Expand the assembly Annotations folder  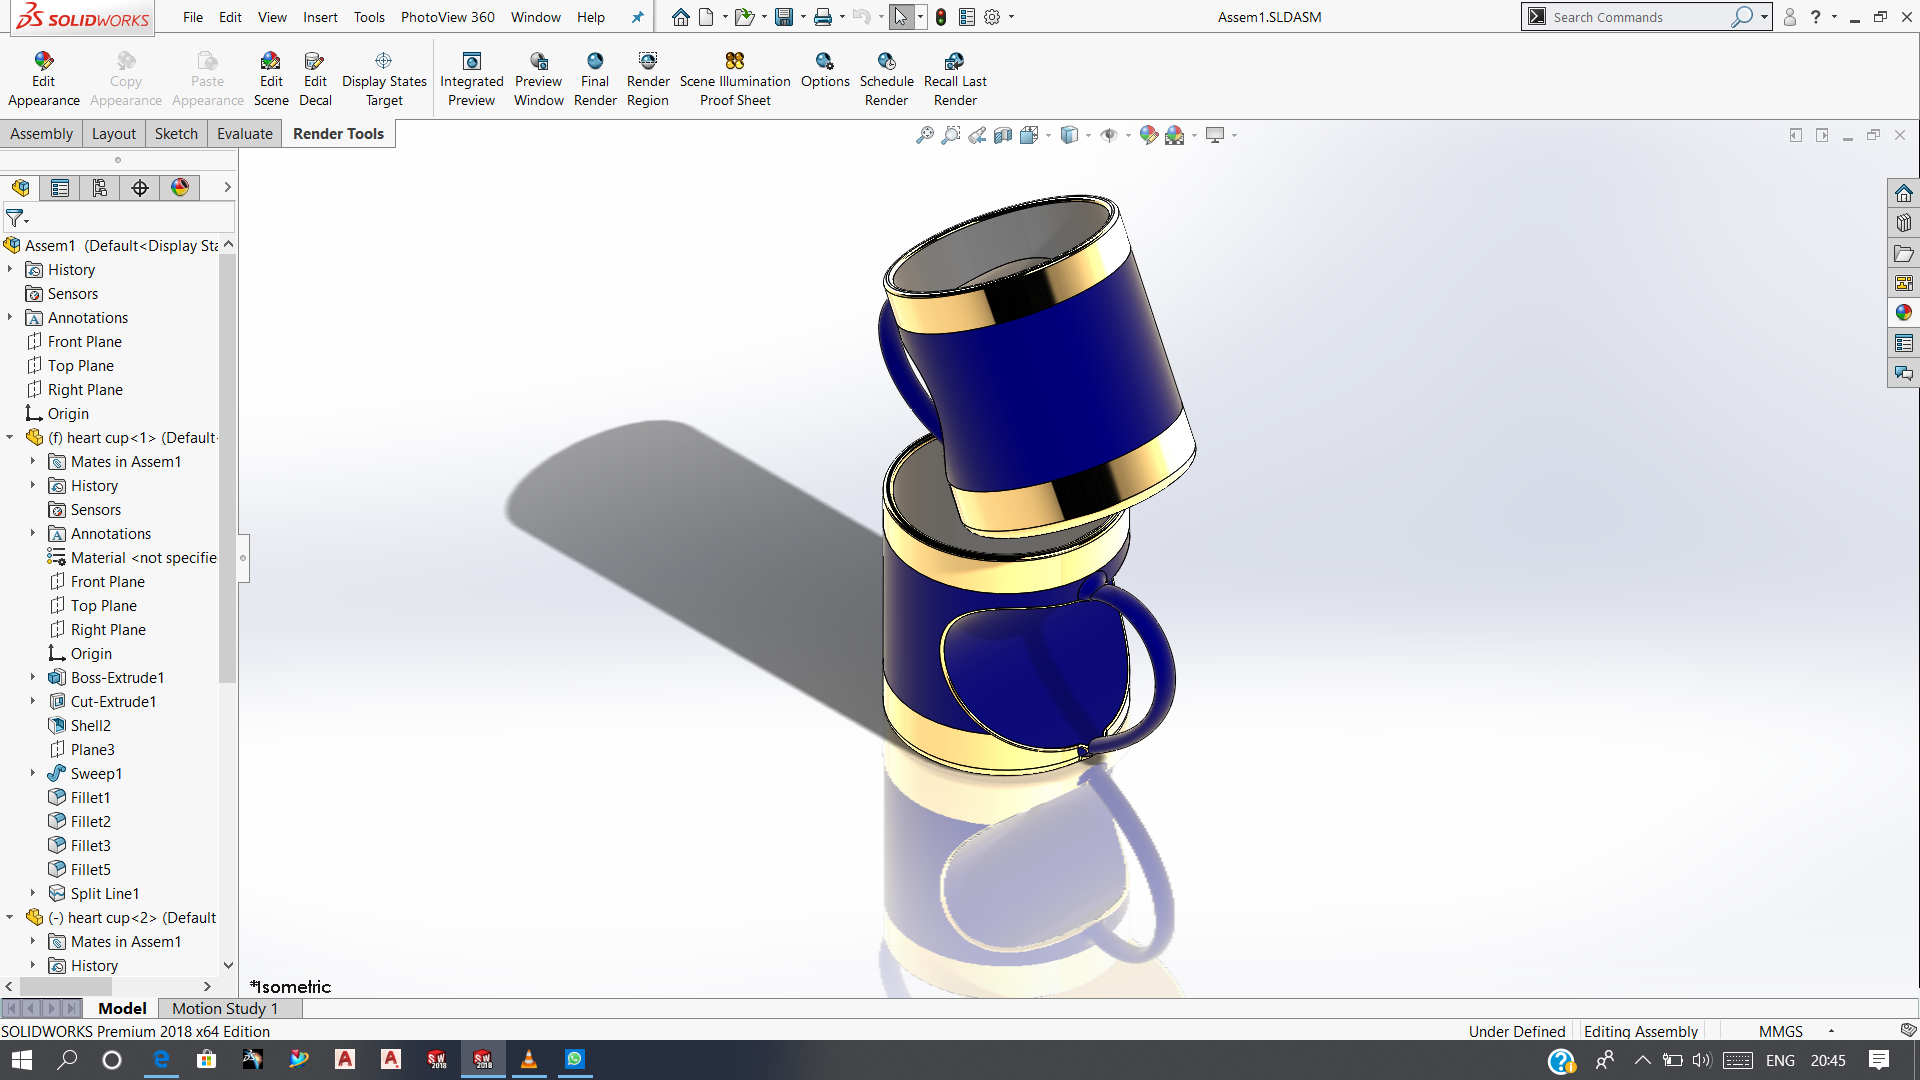10,317
